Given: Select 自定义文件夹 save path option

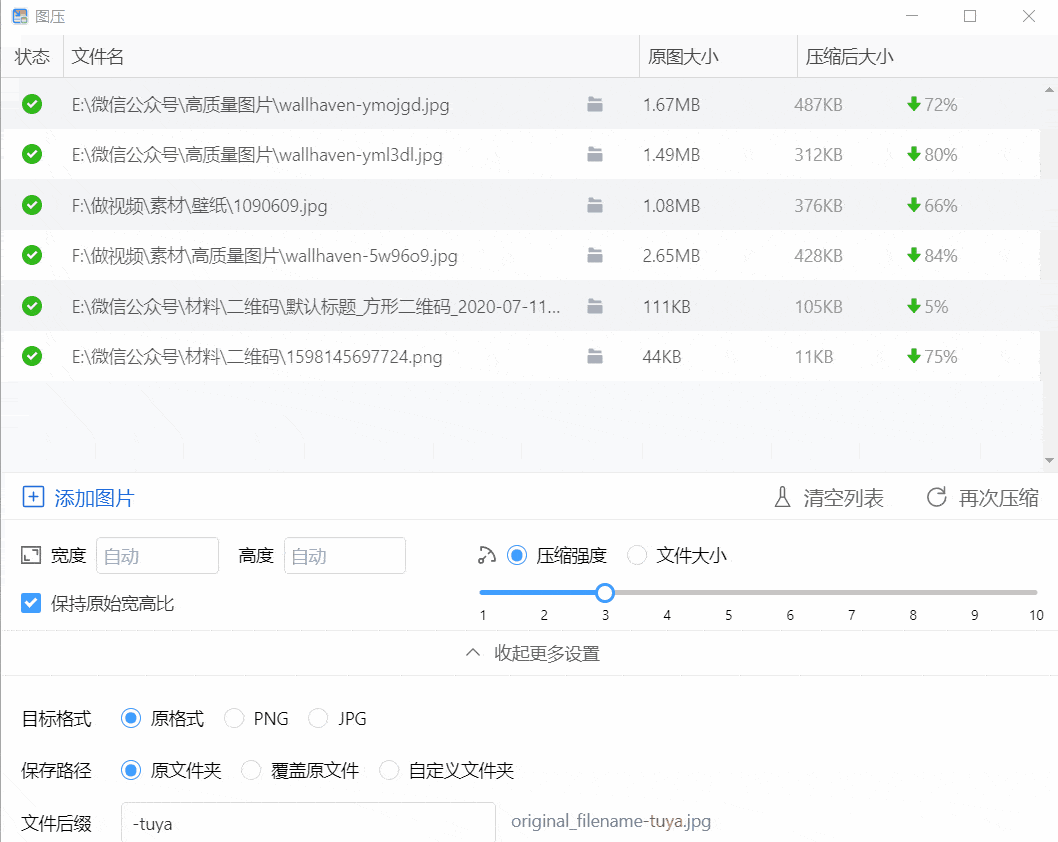Looking at the screenshot, I should click(388, 770).
